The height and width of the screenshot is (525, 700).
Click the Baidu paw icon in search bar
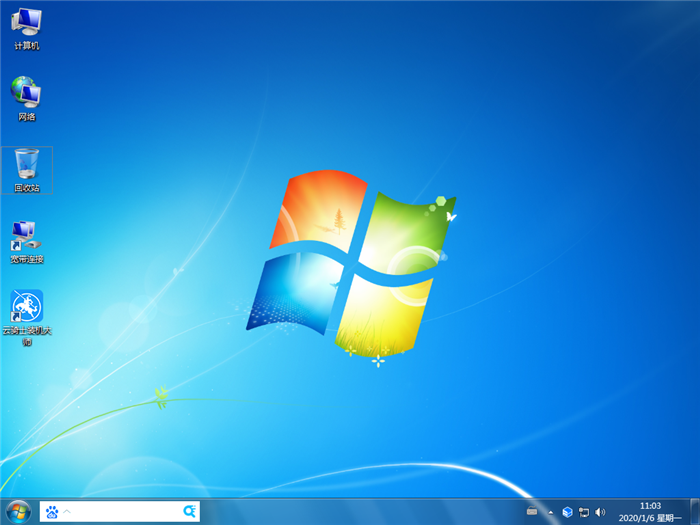tap(52, 512)
